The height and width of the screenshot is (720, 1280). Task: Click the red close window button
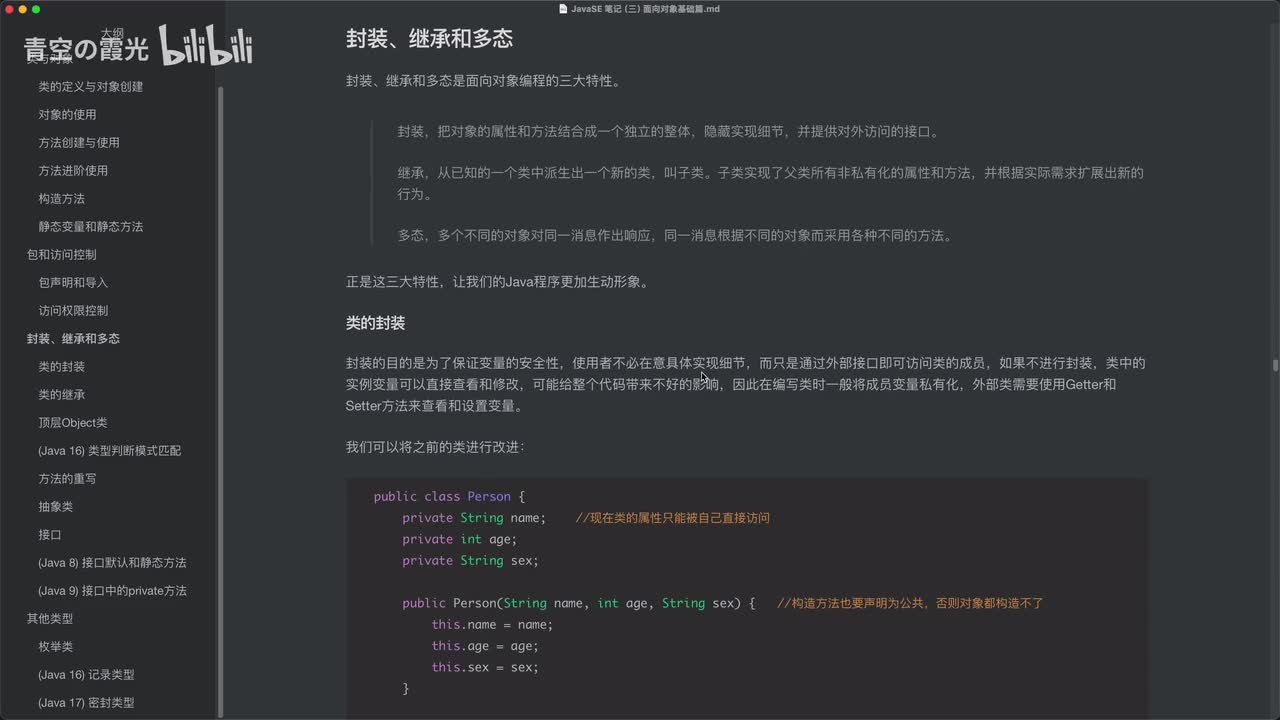(8, 9)
